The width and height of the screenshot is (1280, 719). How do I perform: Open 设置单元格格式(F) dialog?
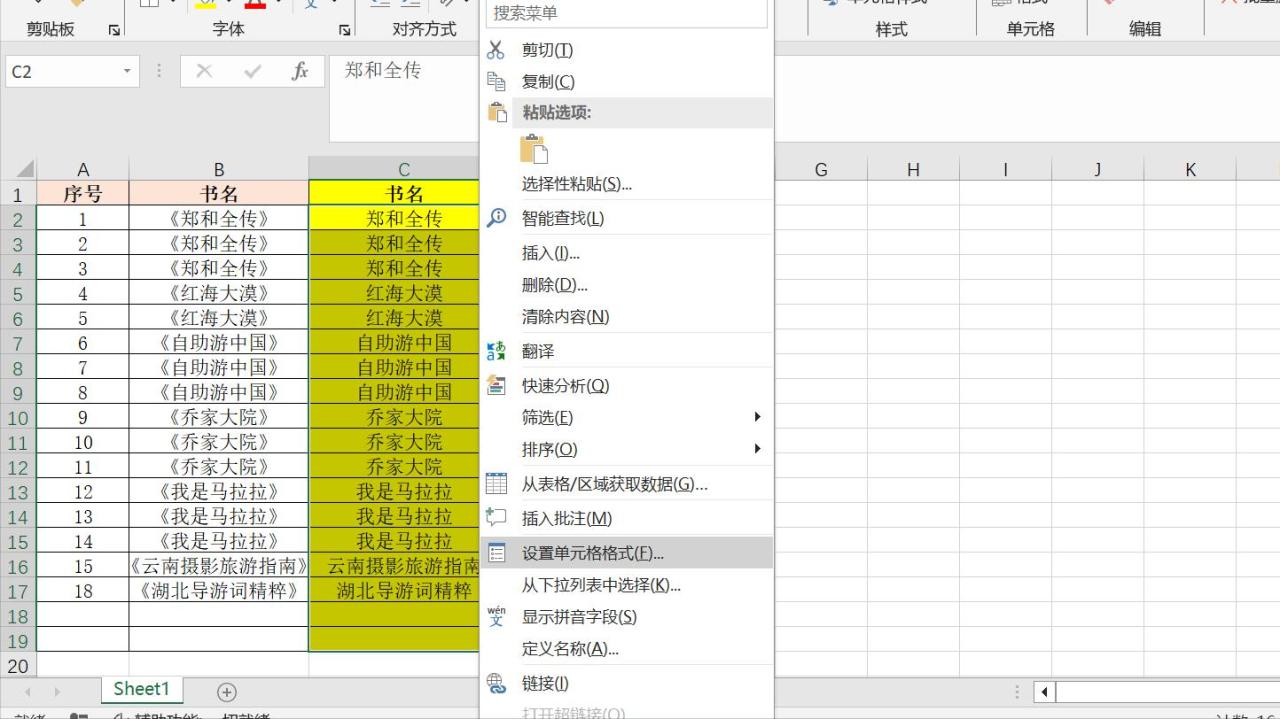[626, 553]
